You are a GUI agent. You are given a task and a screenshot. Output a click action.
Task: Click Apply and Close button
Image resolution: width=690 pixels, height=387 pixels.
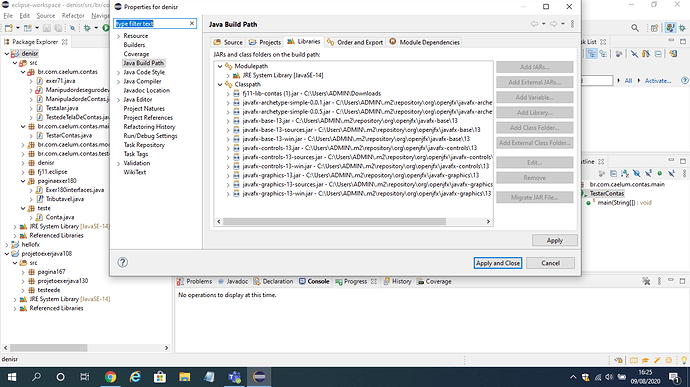[498, 263]
